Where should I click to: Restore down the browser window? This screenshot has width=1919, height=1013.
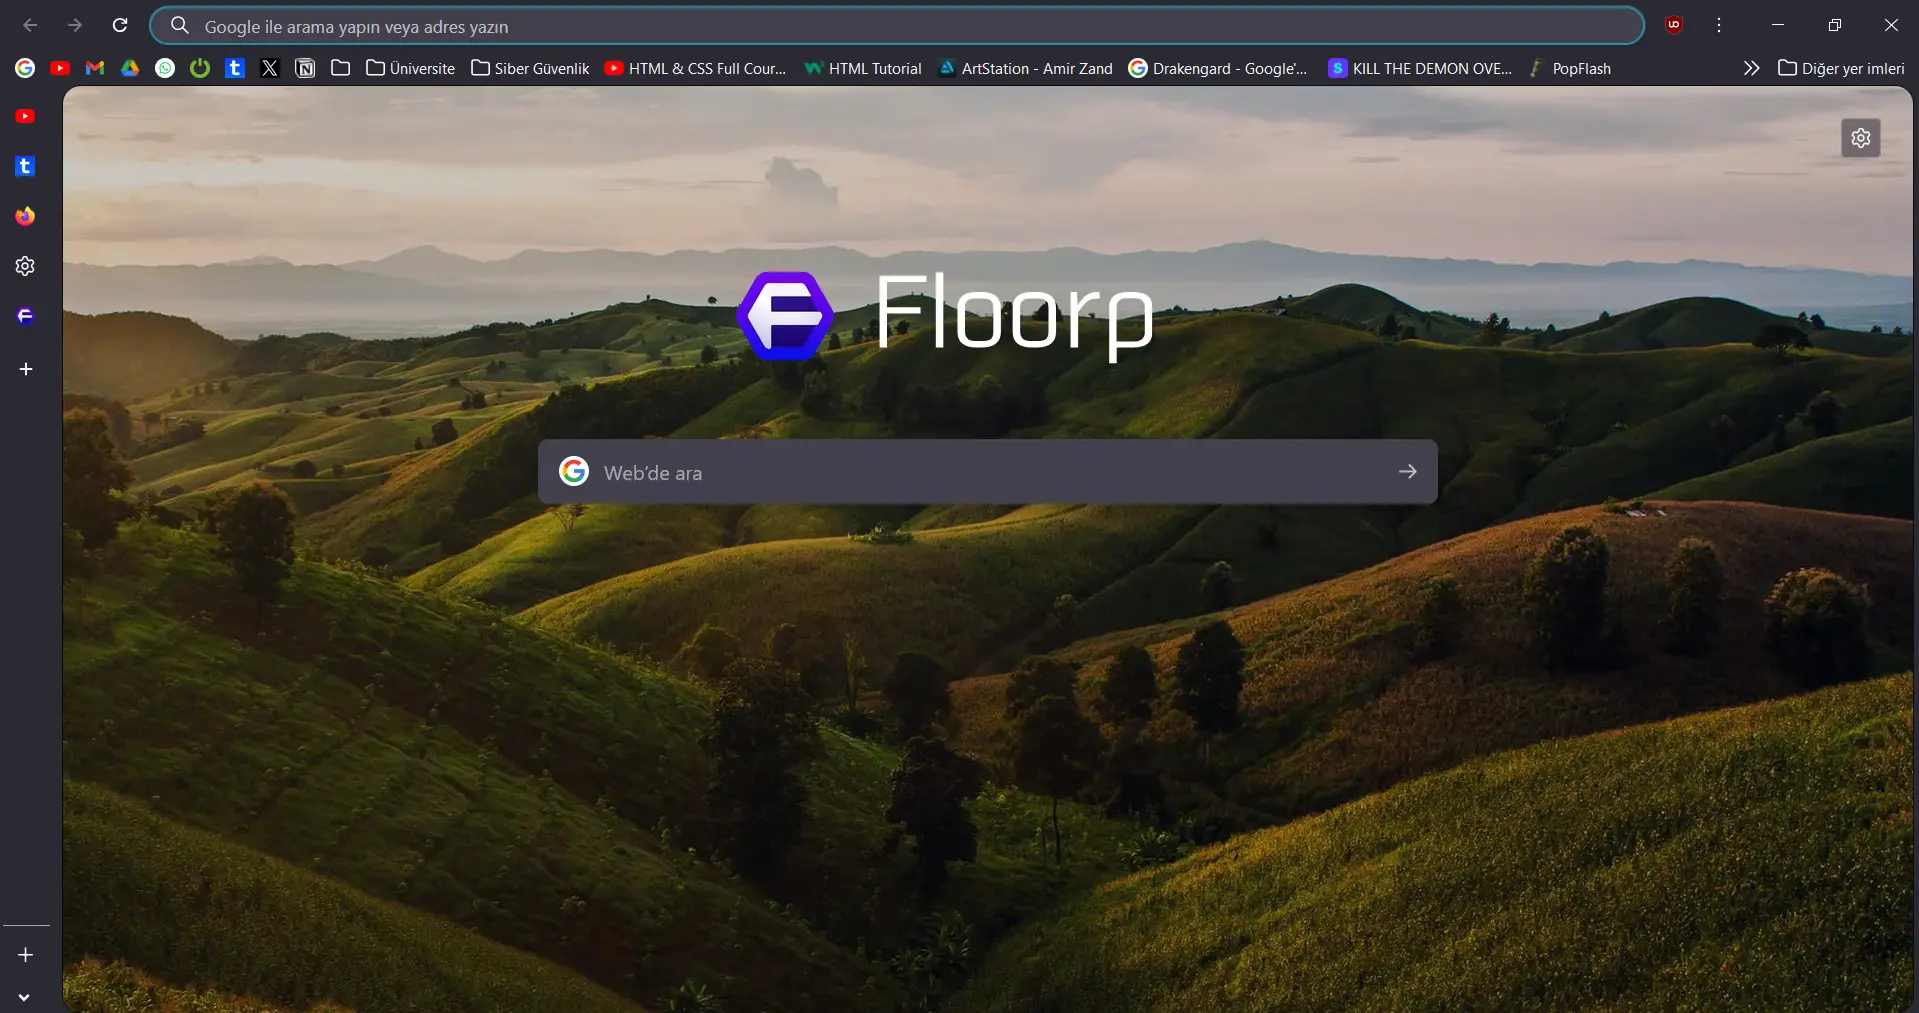point(1834,25)
